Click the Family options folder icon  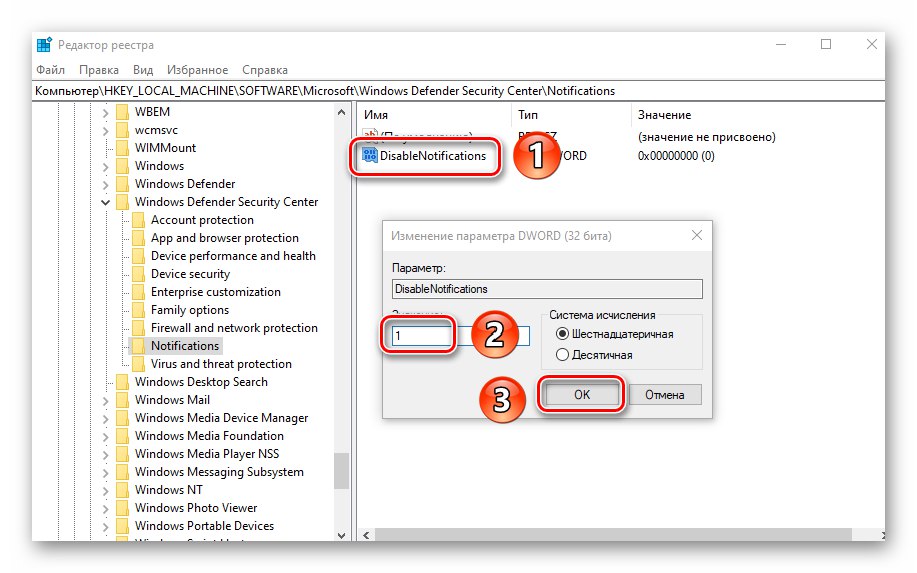[139, 310]
